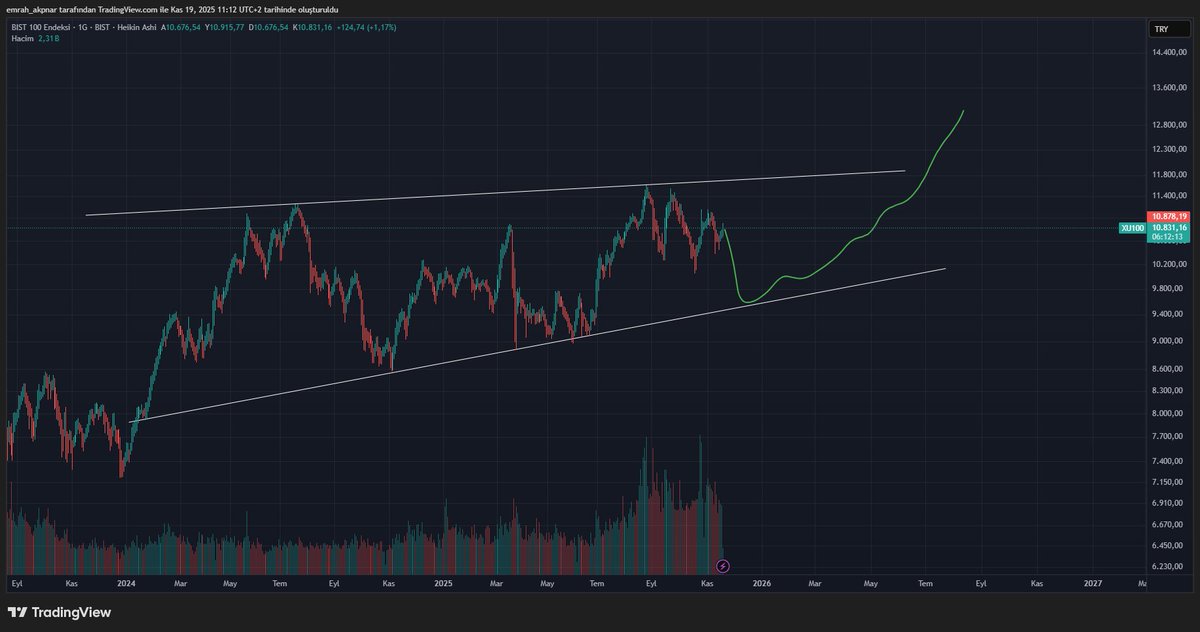1200x632 pixels.
Task: Click the D10.676,54 low value in the legend
Action: tap(270, 27)
